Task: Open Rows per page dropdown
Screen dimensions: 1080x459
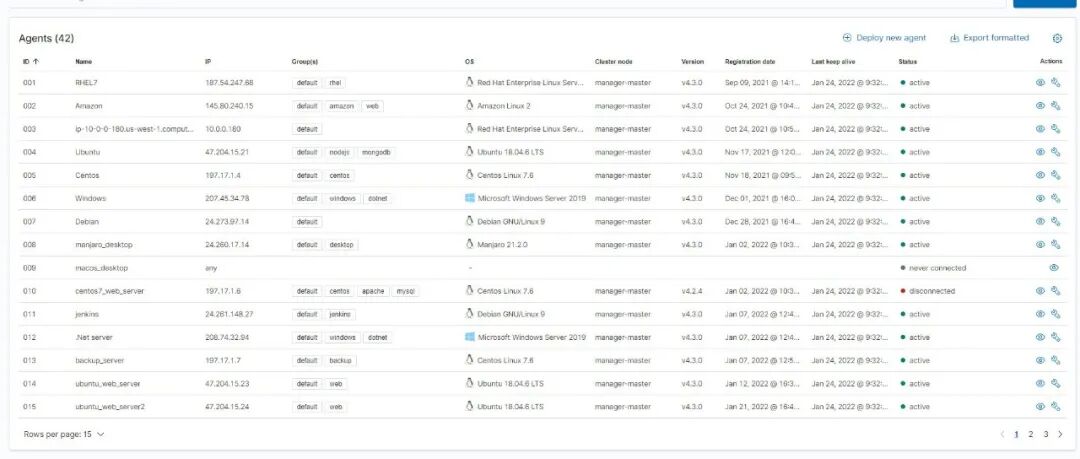Action: pyautogui.click(x=64, y=434)
